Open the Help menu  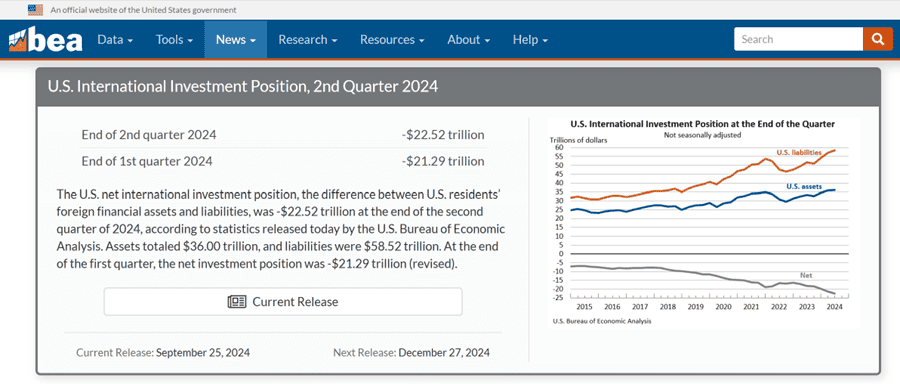point(530,40)
